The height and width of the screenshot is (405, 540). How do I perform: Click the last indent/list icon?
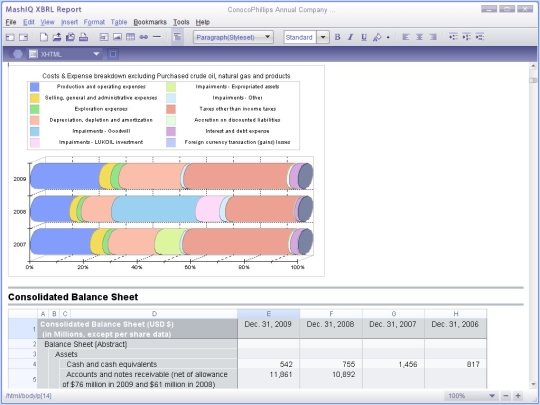480,37
